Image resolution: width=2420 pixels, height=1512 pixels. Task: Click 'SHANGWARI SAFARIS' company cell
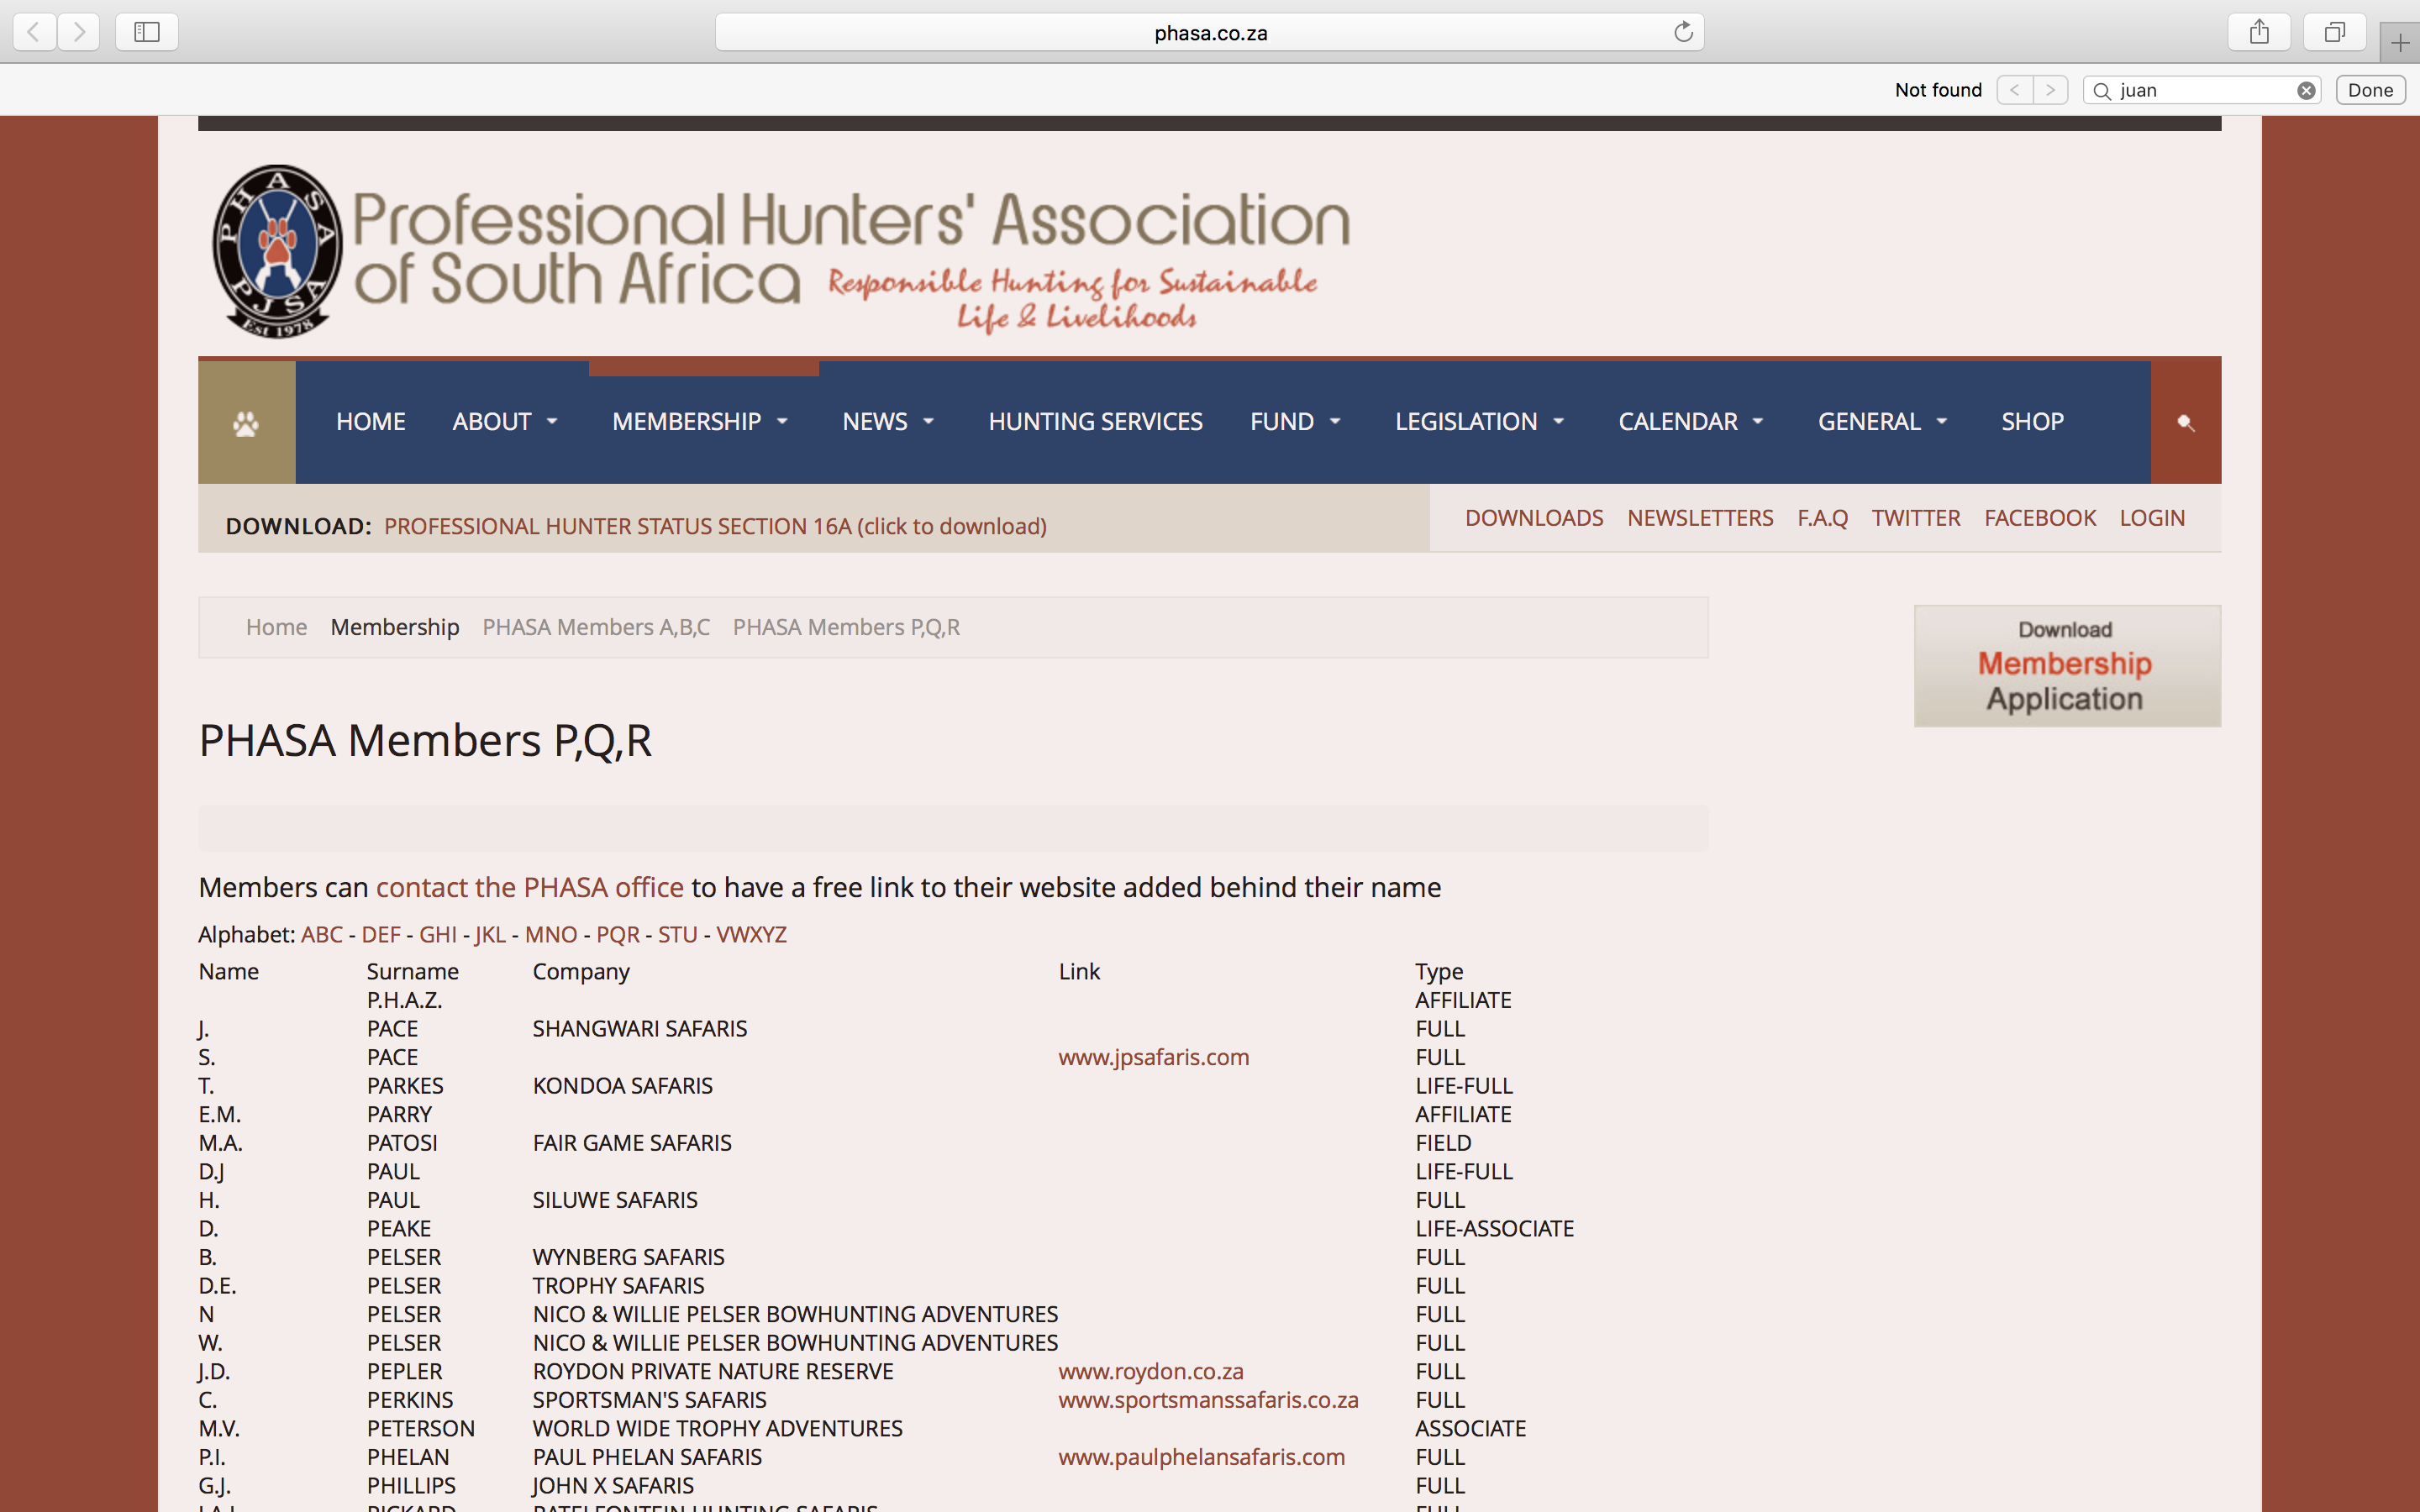click(x=640, y=1028)
